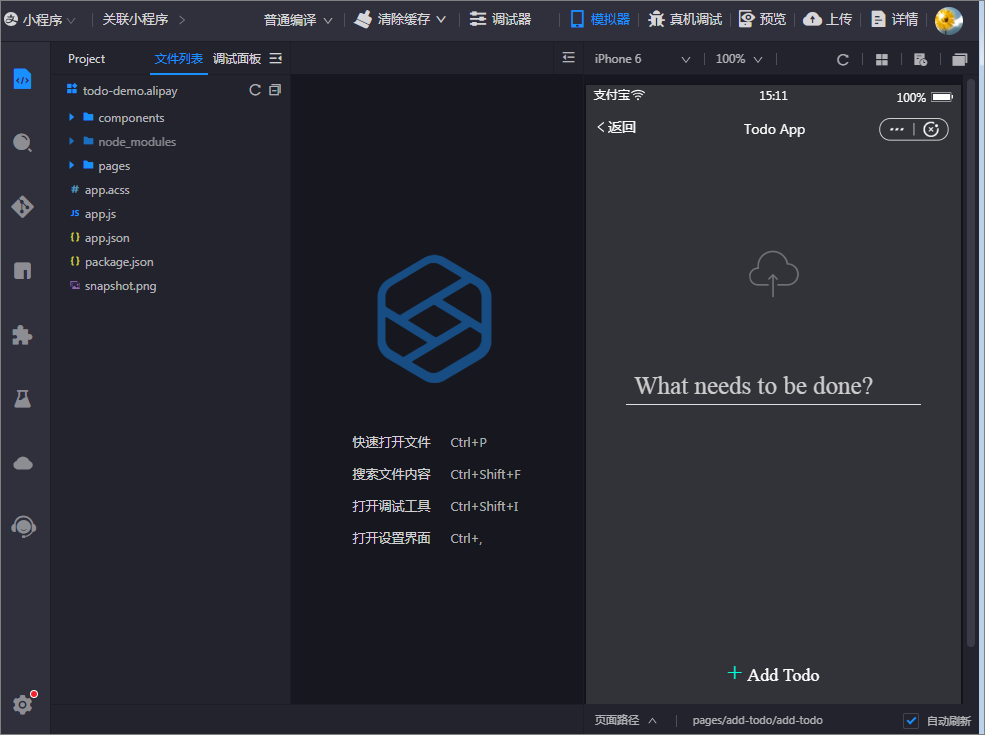
Task: Open the cloud services sidebar icon
Action: pyautogui.click(x=23, y=464)
